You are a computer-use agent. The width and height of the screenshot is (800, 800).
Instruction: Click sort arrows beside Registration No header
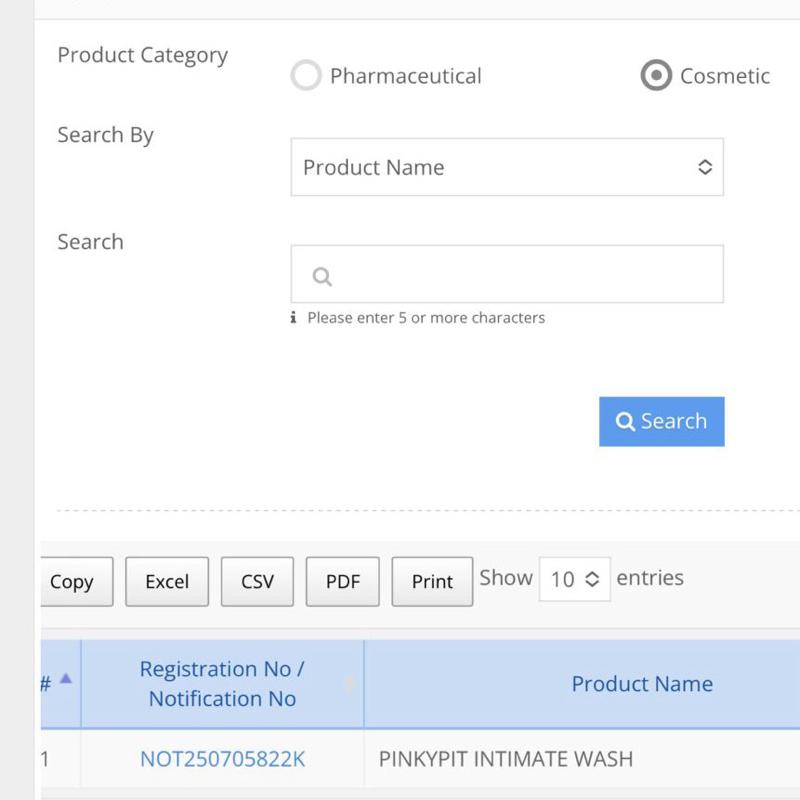(350, 684)
